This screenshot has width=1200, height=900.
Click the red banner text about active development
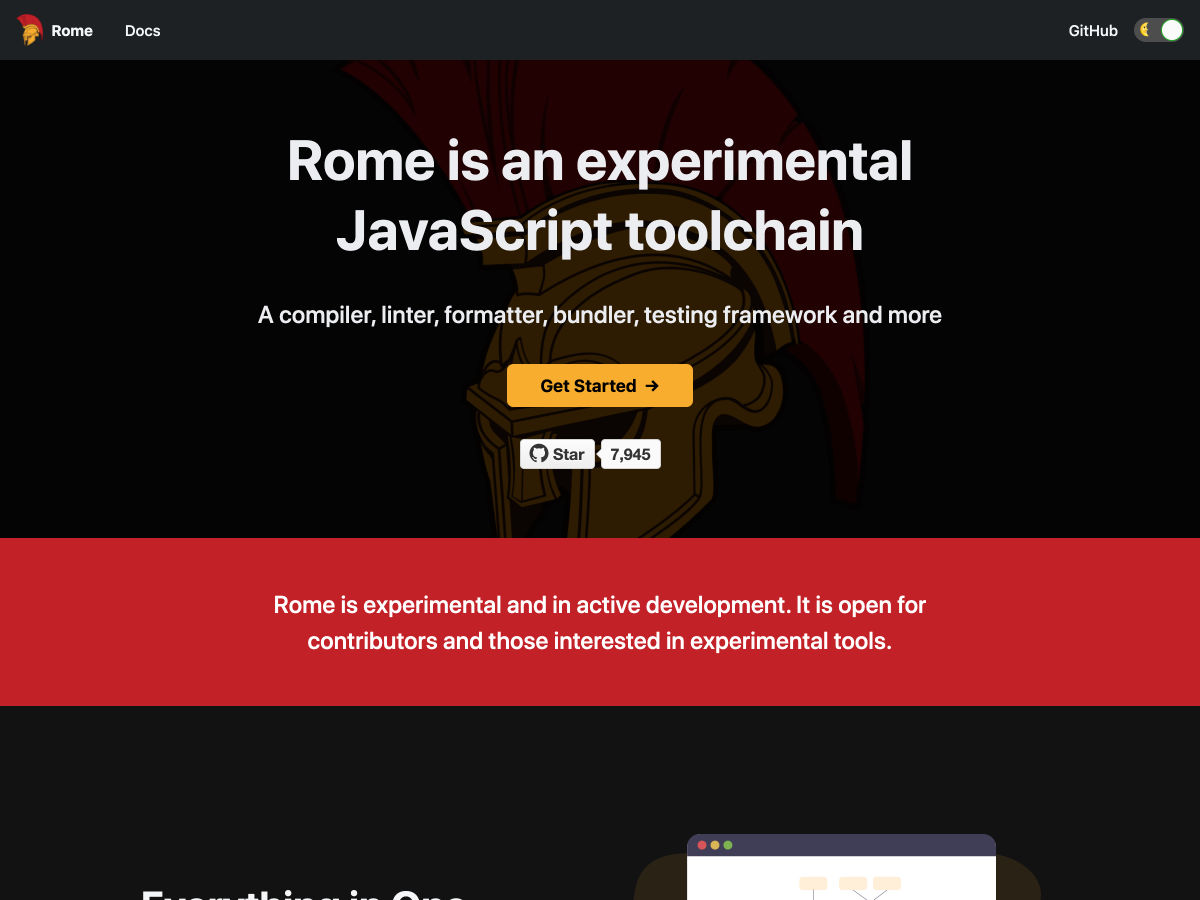coord(600,623)
